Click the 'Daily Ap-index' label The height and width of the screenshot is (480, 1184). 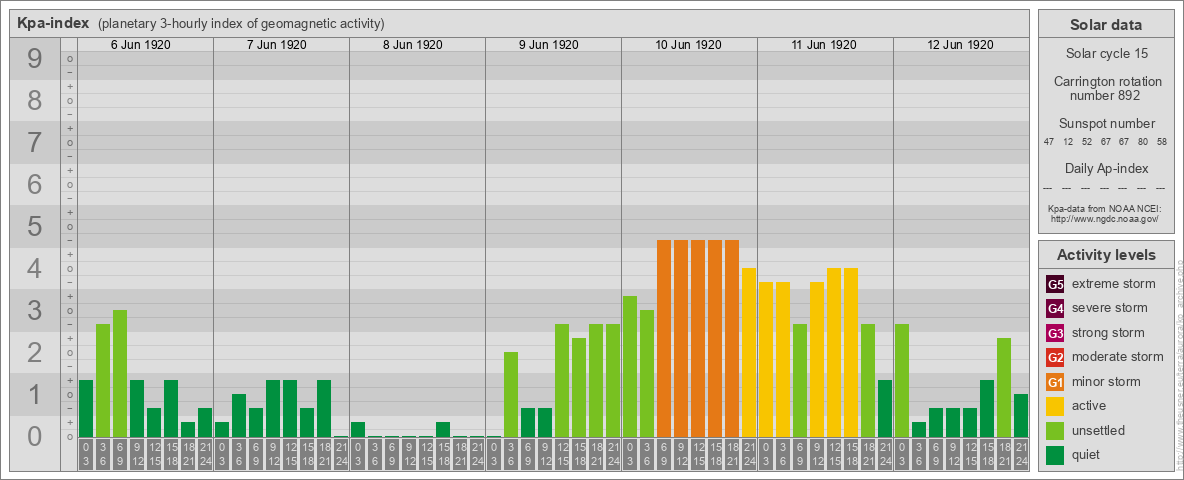pyautogui.click(x=1106, y=168)
